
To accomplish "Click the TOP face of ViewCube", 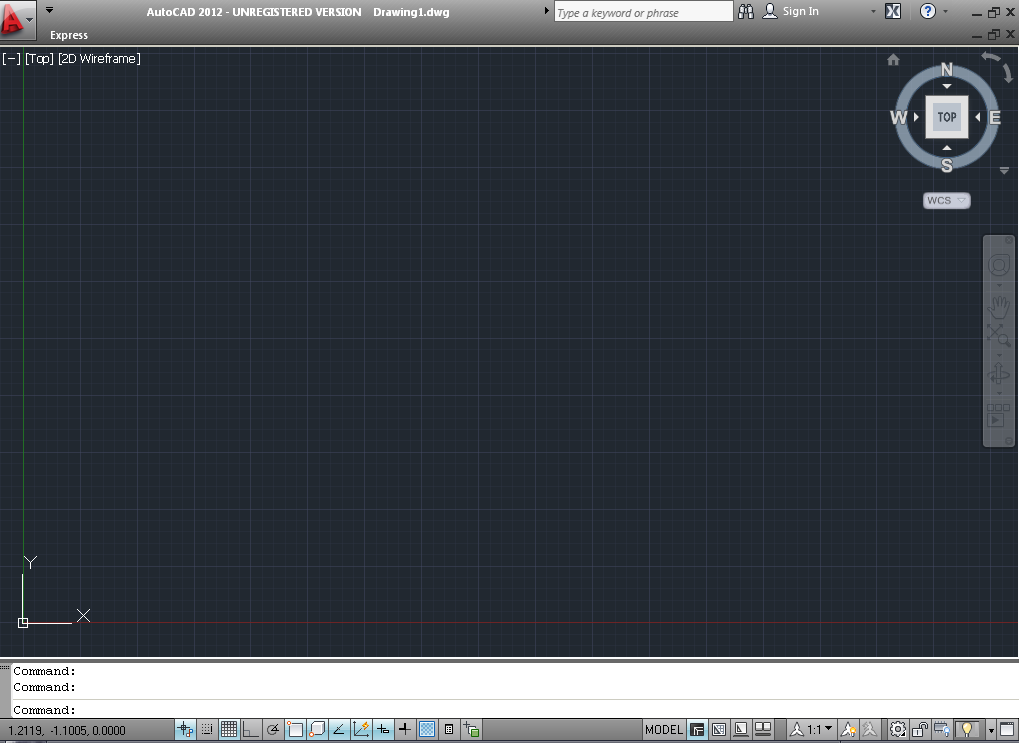I will [x=947, y=117].
